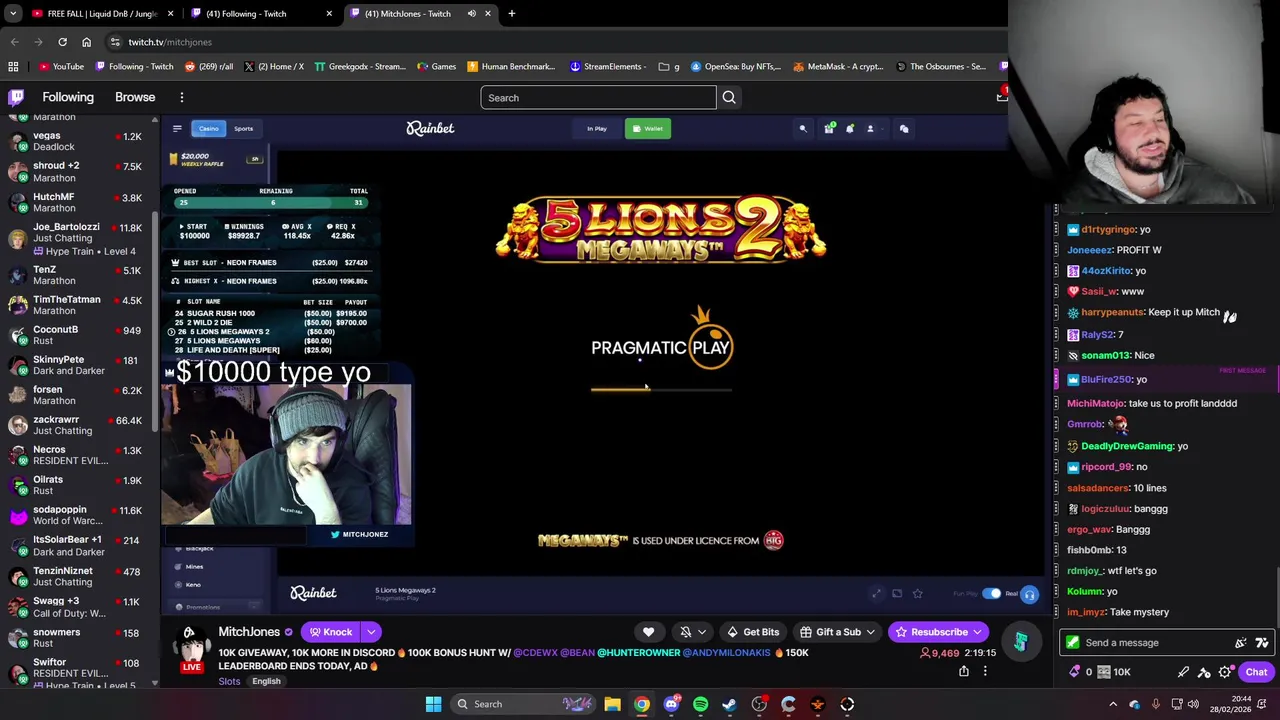Open Bits balance gem icon
The height and width of the screenshot is (720, 1280).
(x=1075, y=672)
